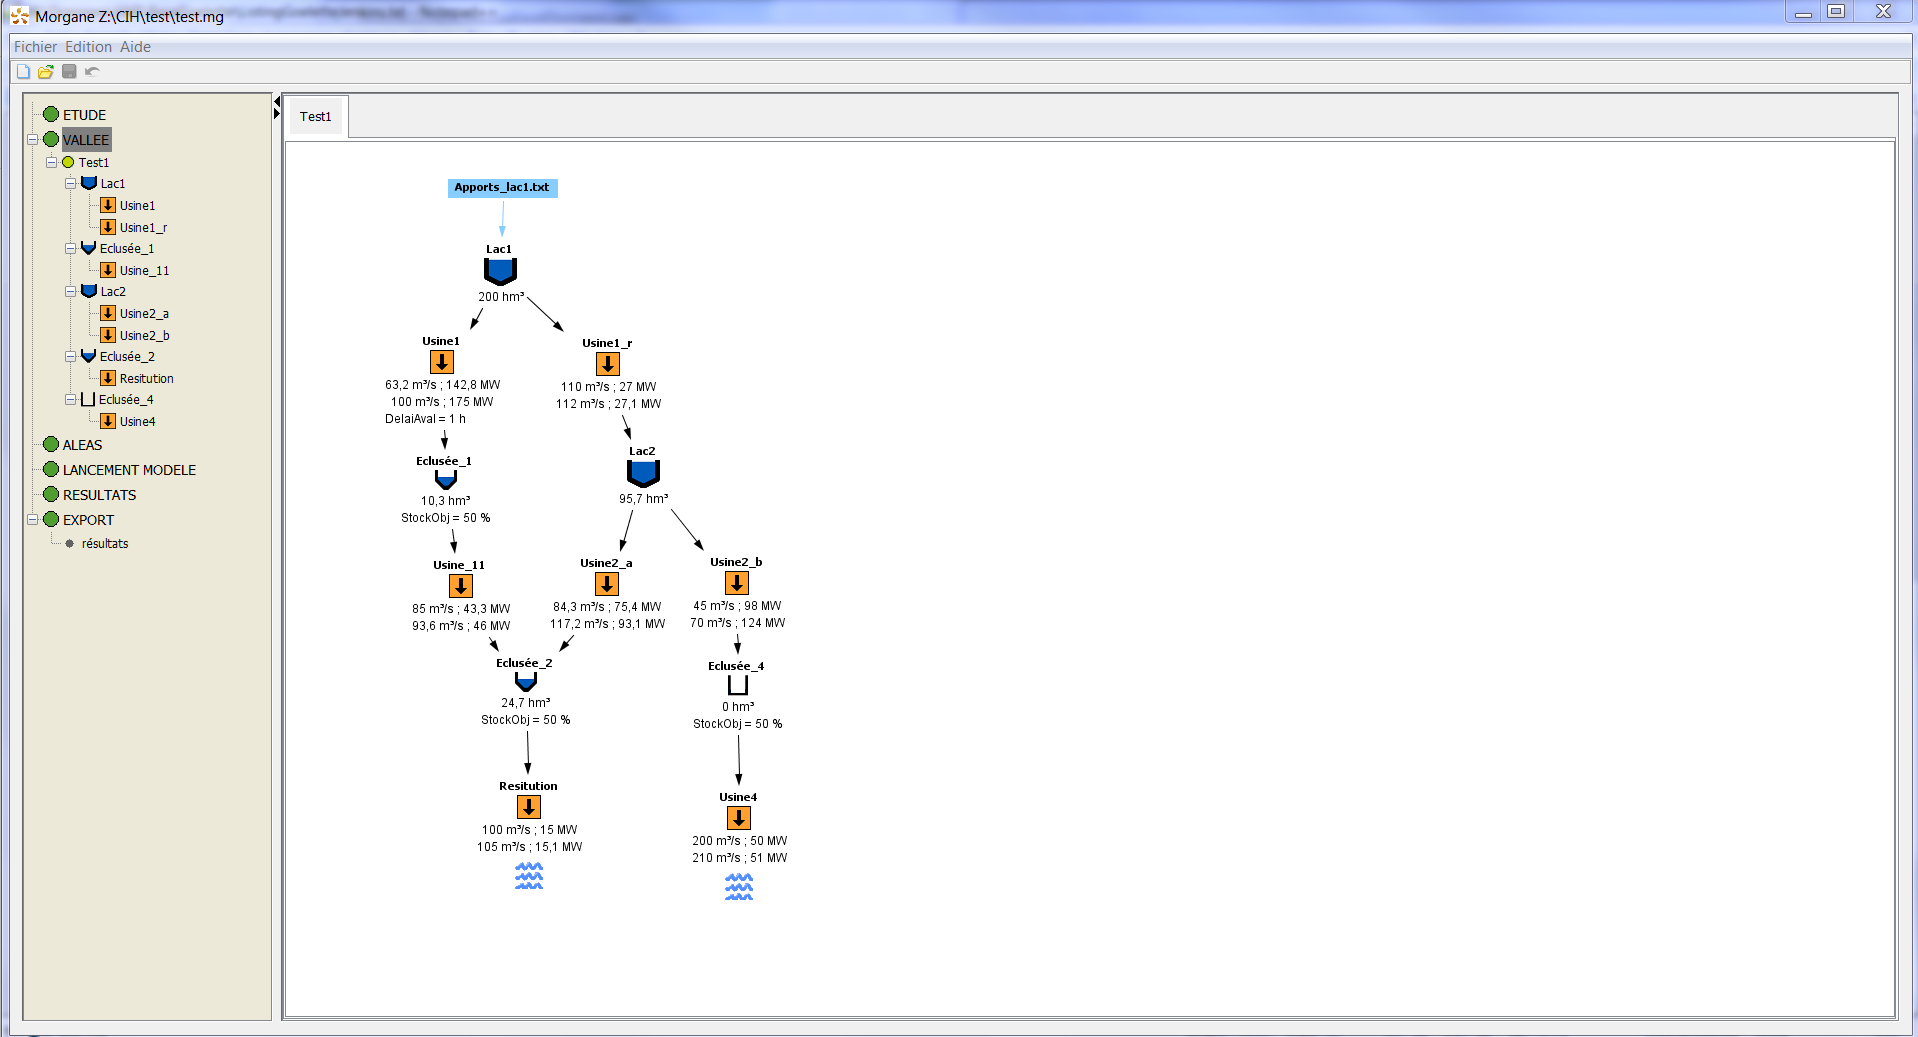Click '45 m³/s ; 98 MW' under Usine2_b

pyautogui.click(x=737, y=606)
